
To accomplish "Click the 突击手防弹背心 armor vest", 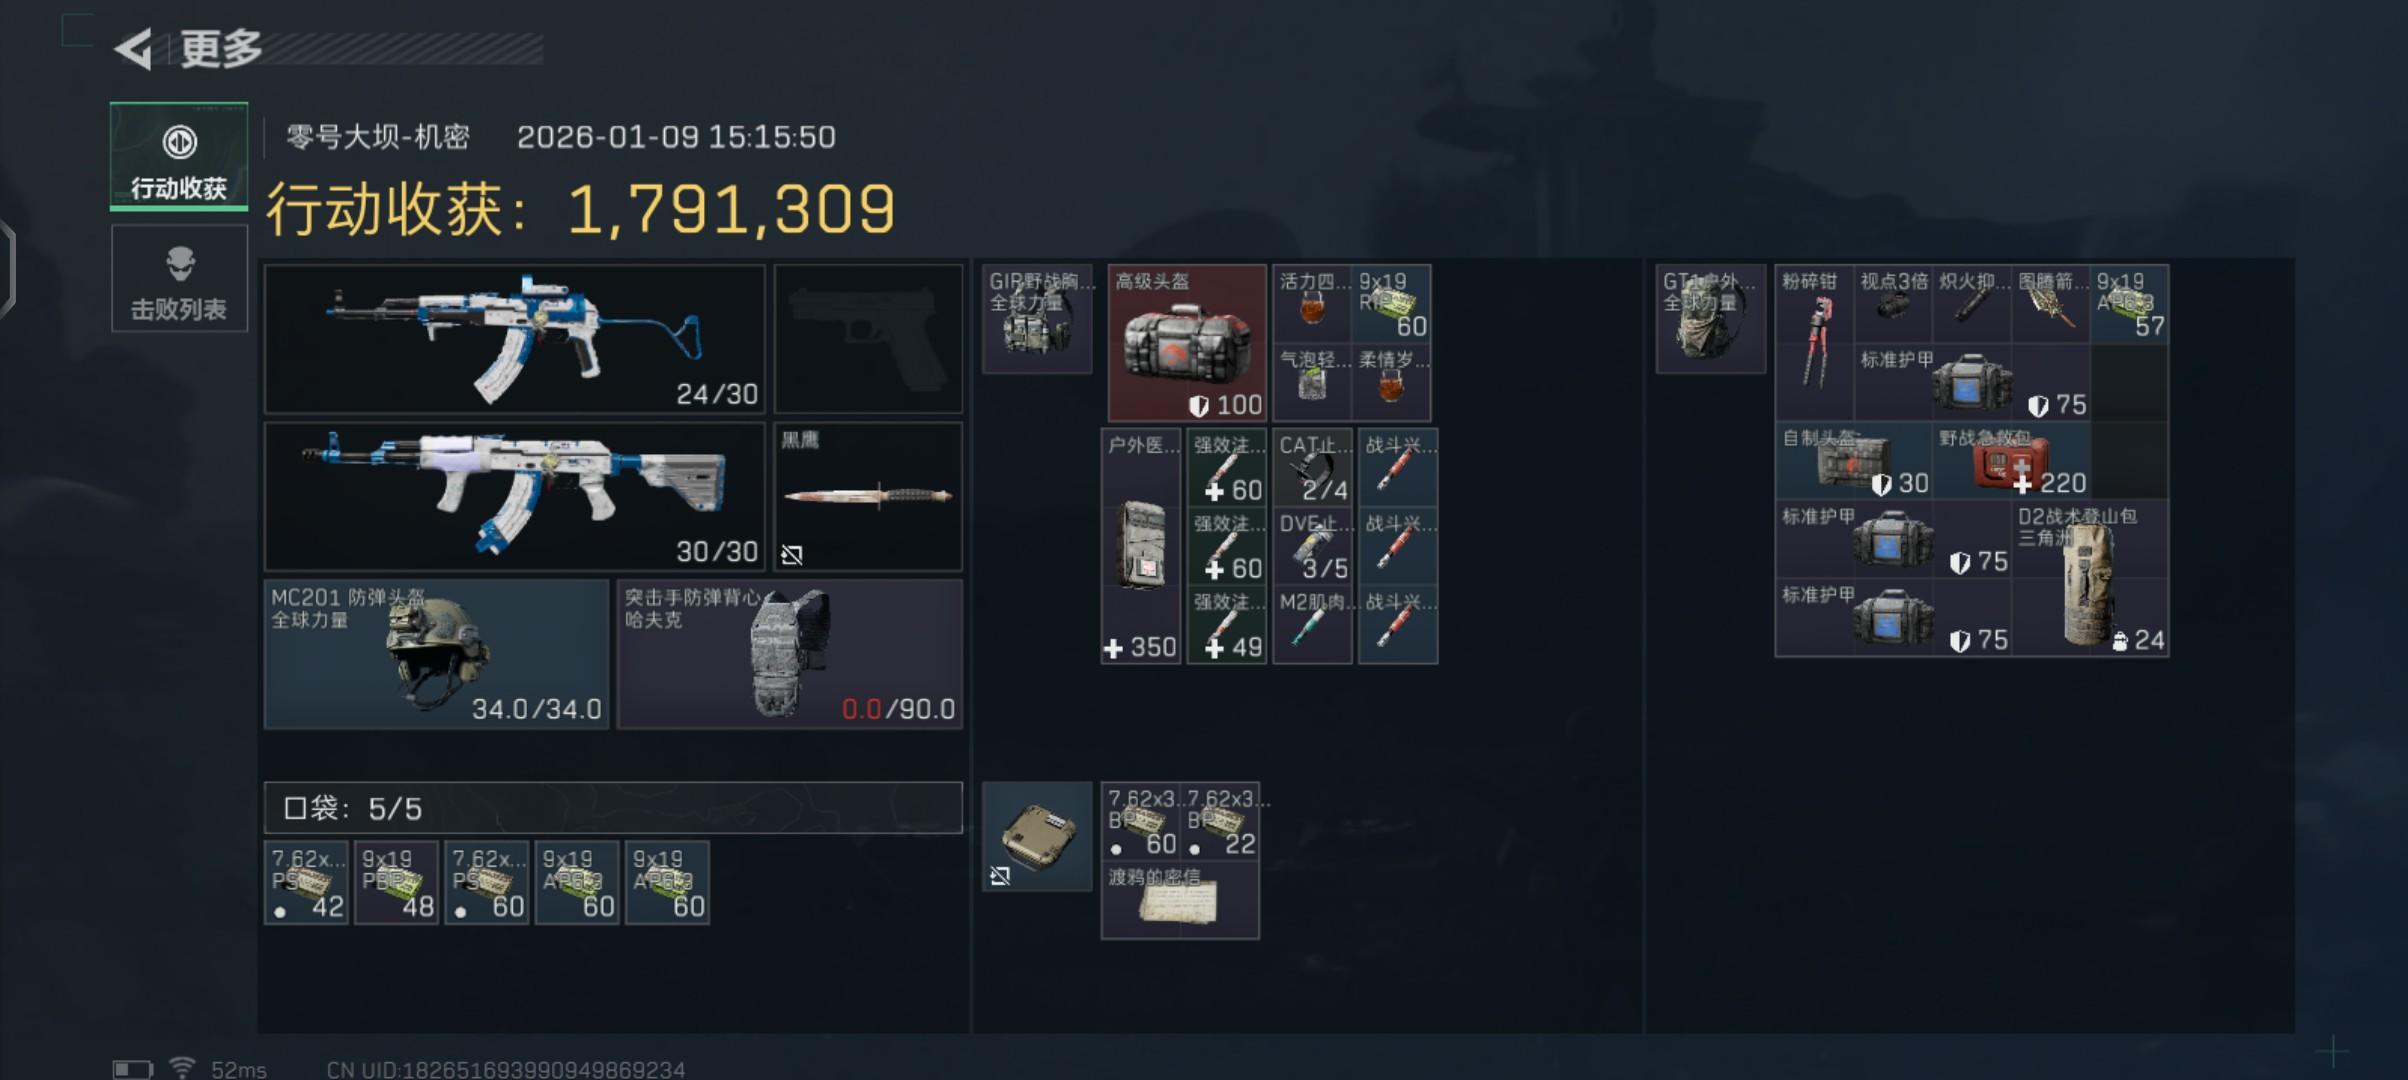I will pos(789,654).
